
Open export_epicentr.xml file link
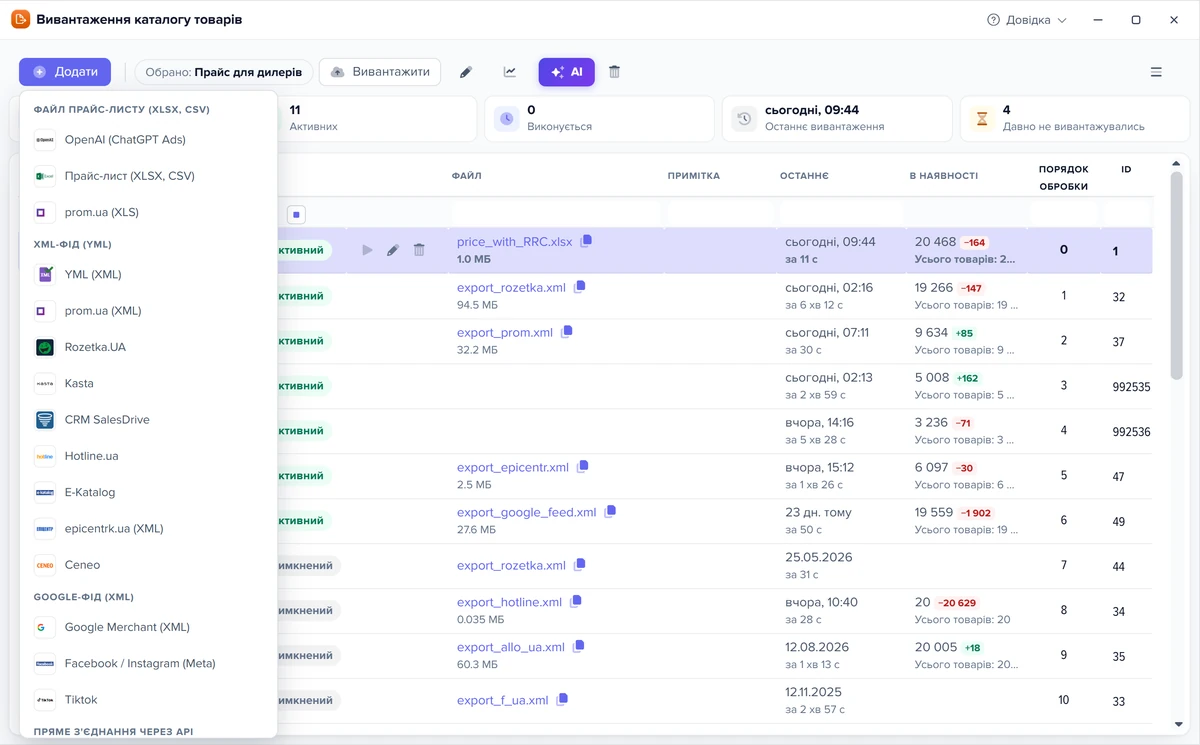coord(513,468)
